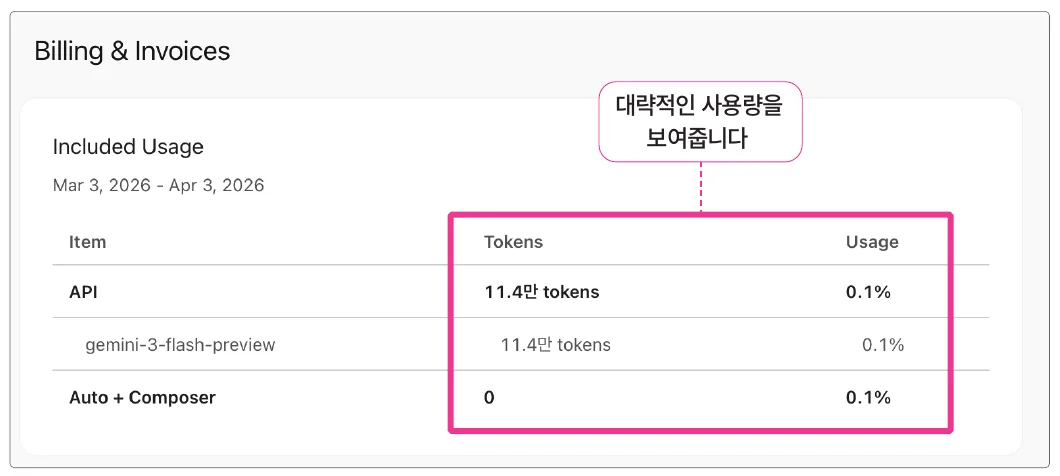Click the Usage column header
The width and height of the screenshot is (1060, 476).
pos(872,242)
